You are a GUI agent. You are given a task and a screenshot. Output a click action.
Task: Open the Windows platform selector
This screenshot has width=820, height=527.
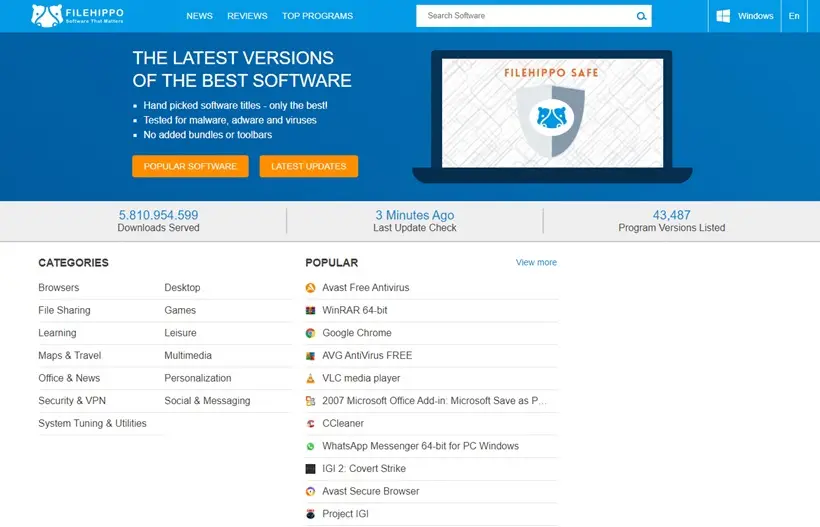(x=745, y=16)
